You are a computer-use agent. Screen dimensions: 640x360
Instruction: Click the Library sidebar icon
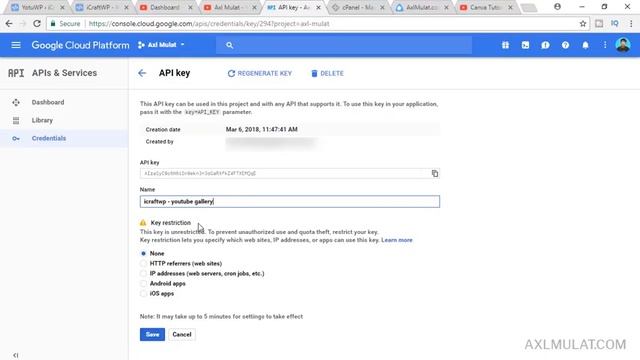[16, 120]
